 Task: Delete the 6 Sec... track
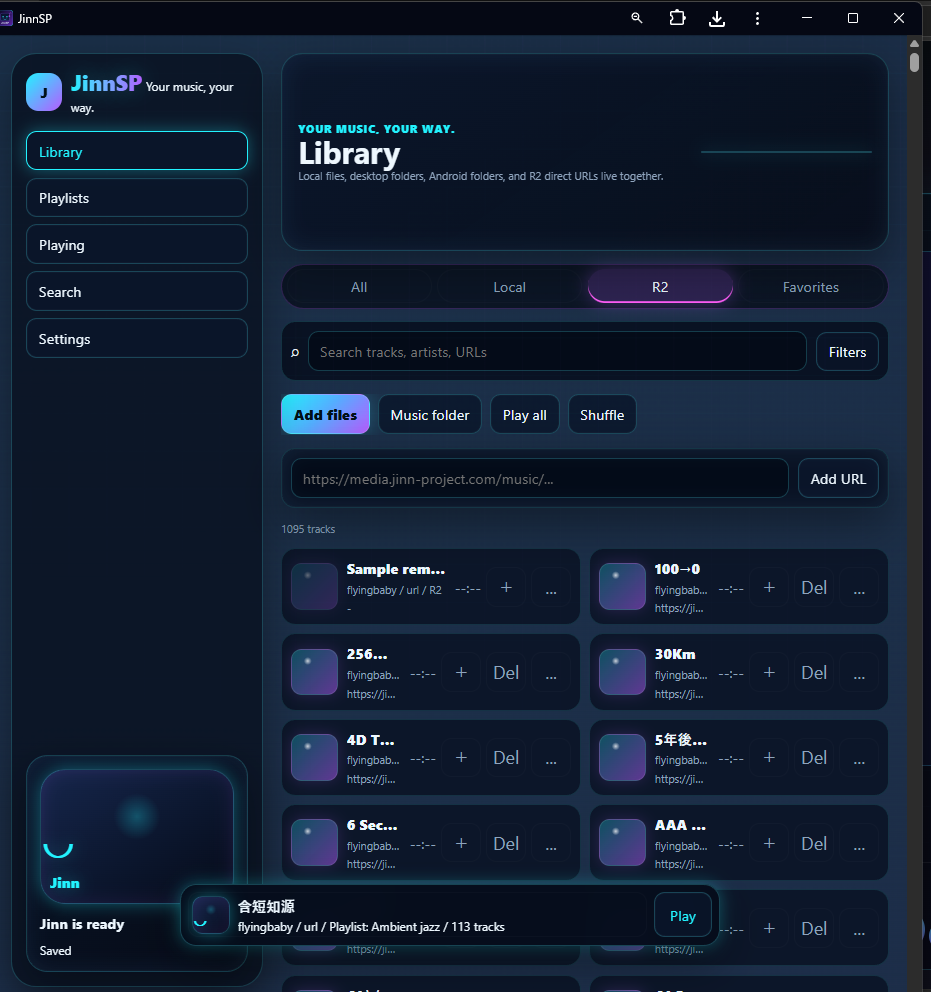pos(506,843)
